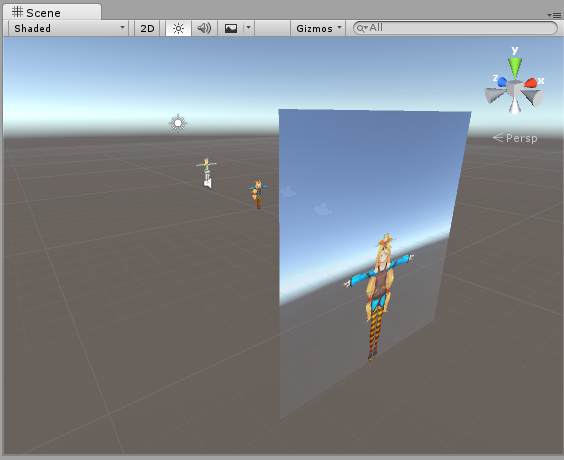Click the green Y axis cone

coord(515,68)
